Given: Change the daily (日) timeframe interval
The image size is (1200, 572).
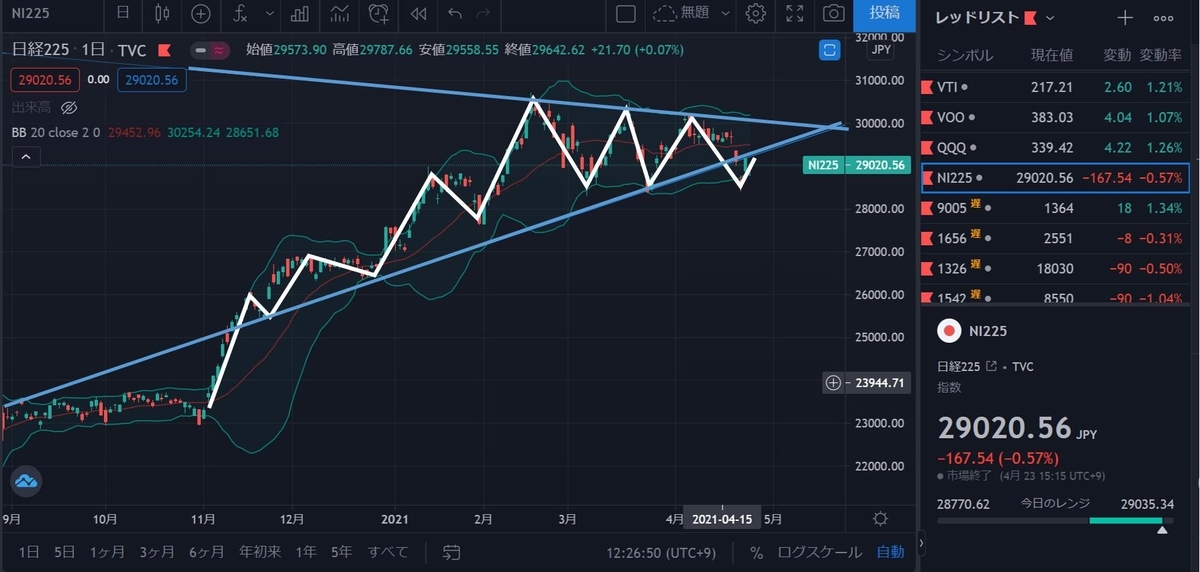Looking at the screenshot, I should tap(122, 14).
